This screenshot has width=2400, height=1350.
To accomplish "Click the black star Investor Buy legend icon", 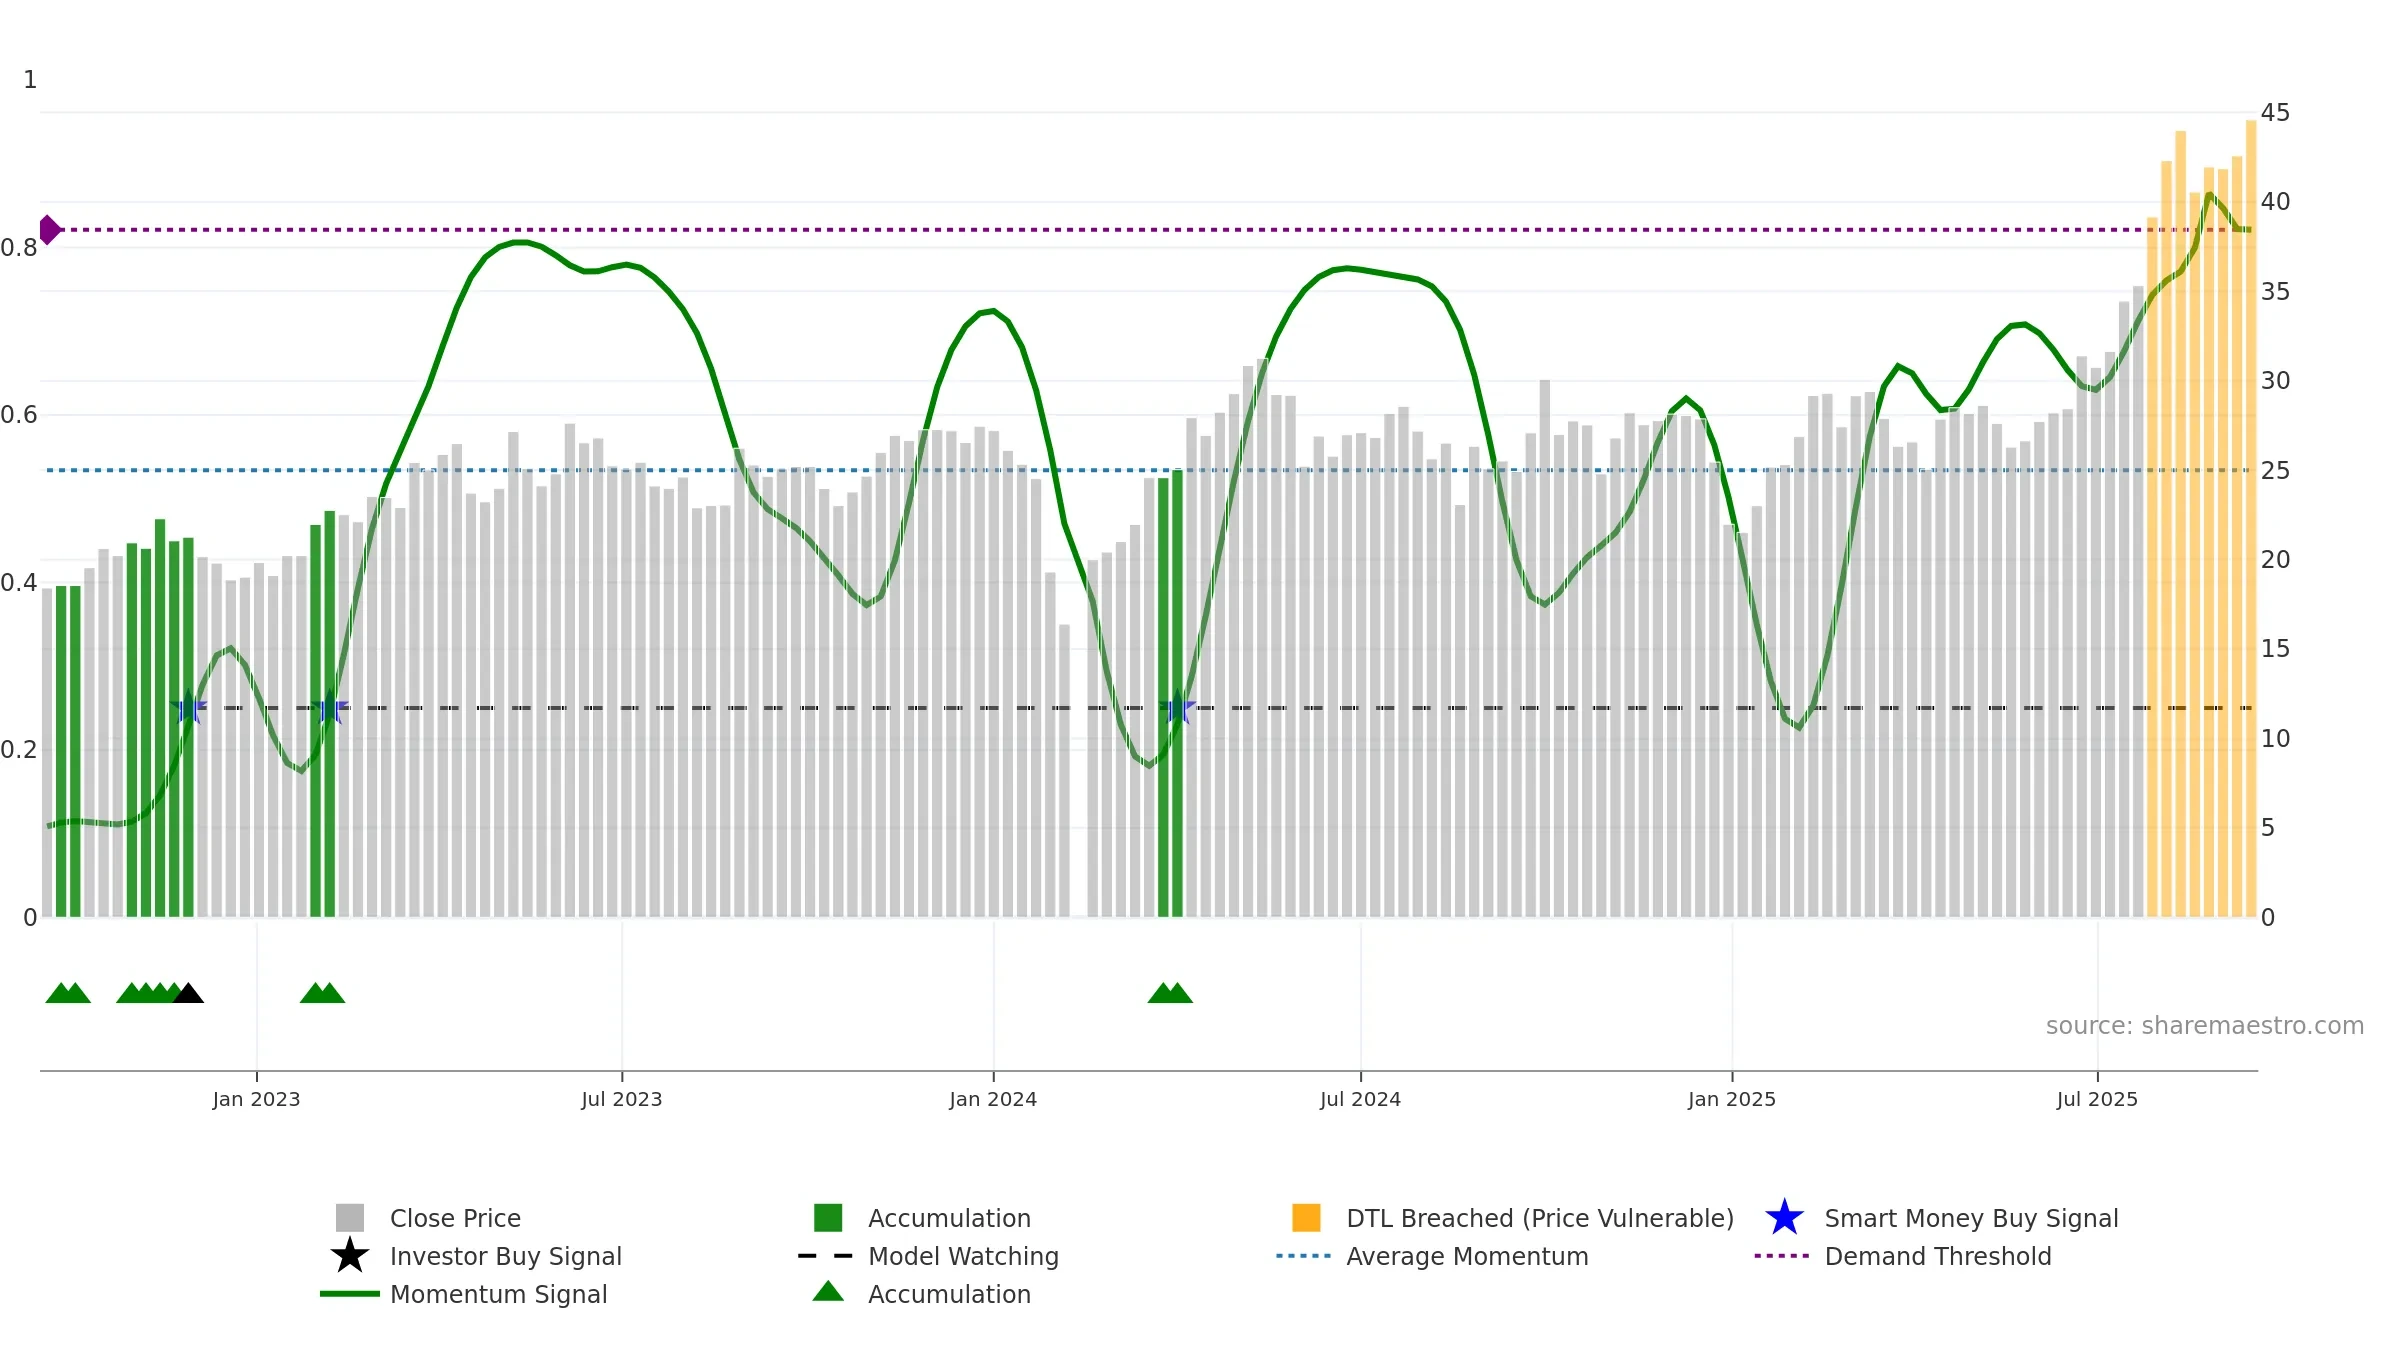I will click(350, 1256).
